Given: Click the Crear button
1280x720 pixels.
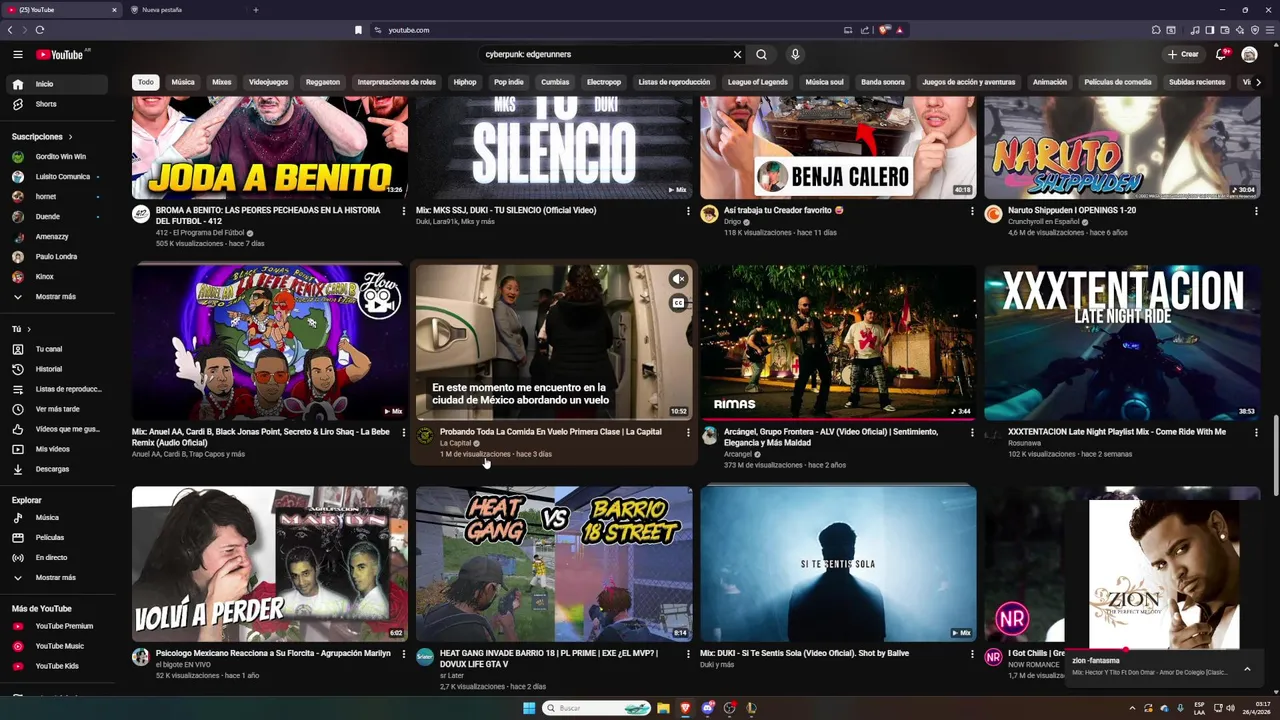Looking at the screenshot, I should point(1182,54).
